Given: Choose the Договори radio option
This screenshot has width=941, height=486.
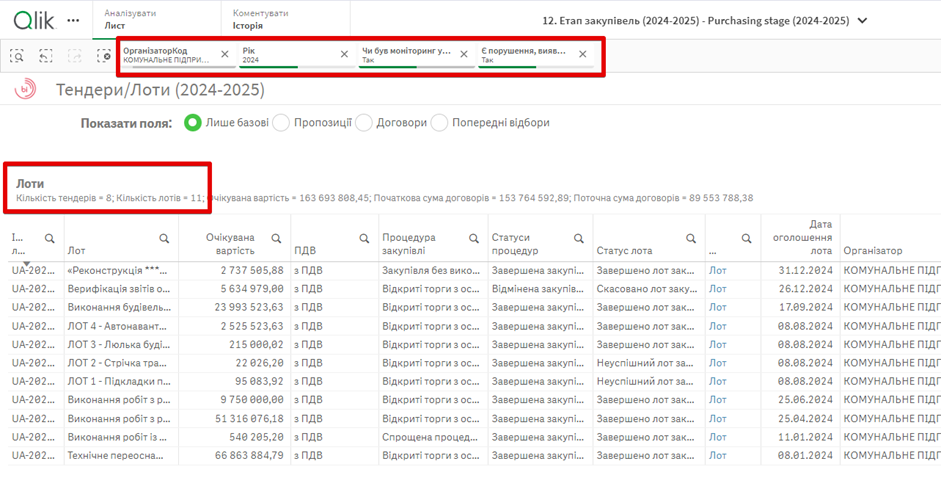Looking at the screenshot, I should (x=363, y=123).
